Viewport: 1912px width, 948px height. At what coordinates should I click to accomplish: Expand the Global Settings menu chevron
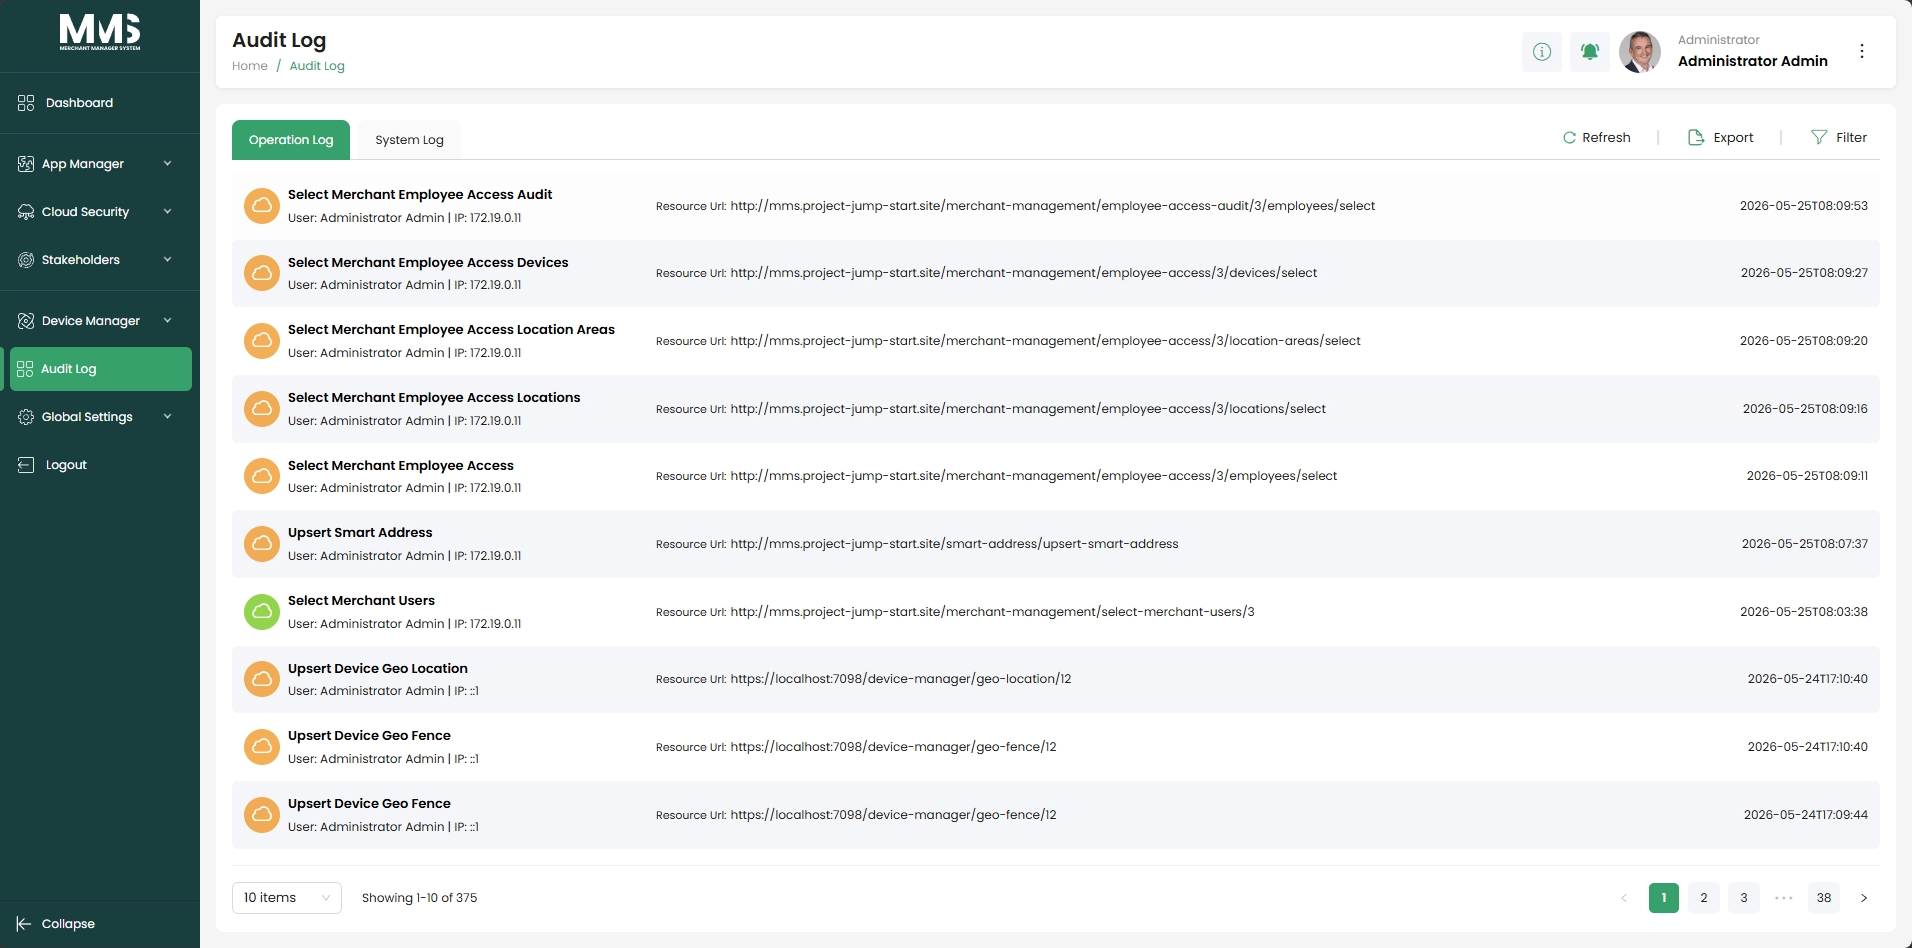(167, 417)
